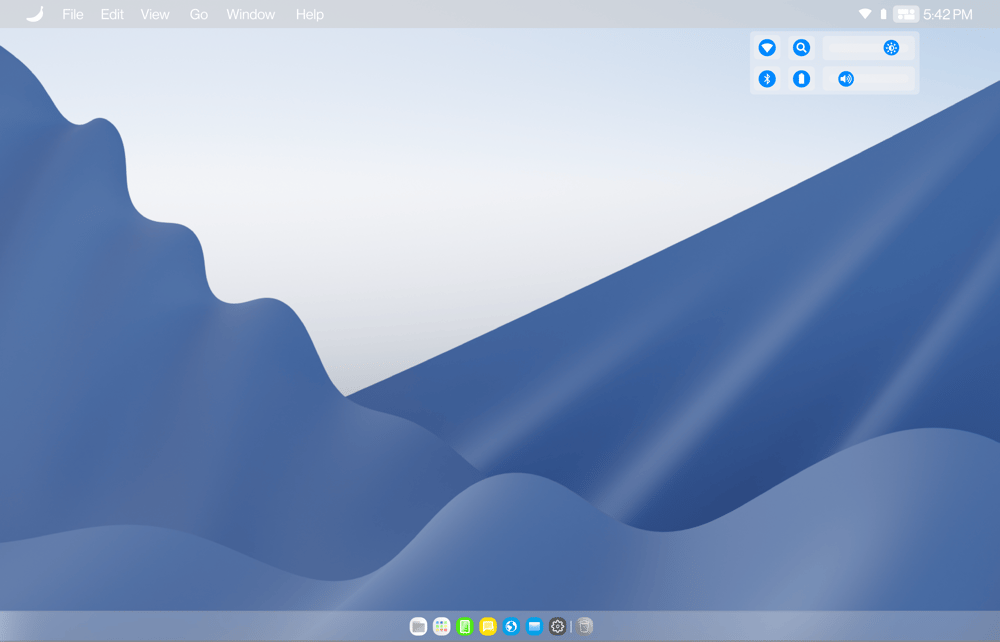The height and width of the screenshot is (642, 1000).
Task: Click the battery button in control center
Action: 802,79
